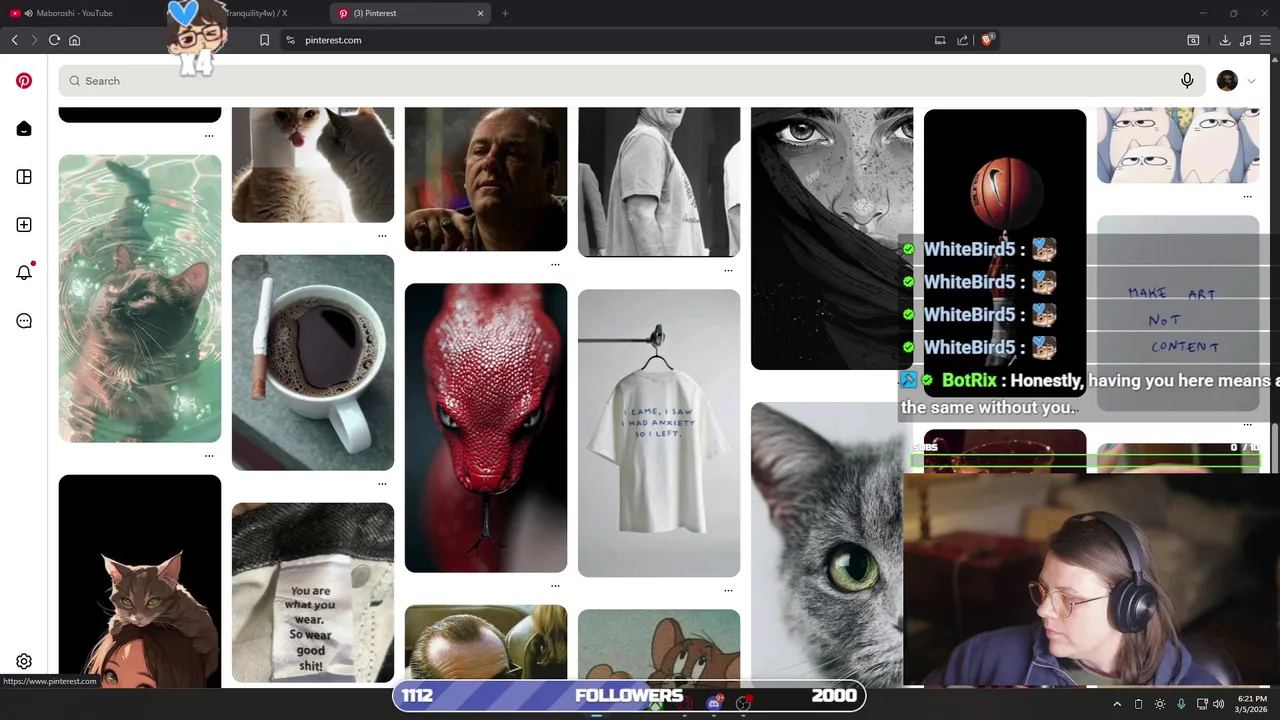Open the red snake pin
This screenshot has height=720, width=1280.
coord(486,428)
